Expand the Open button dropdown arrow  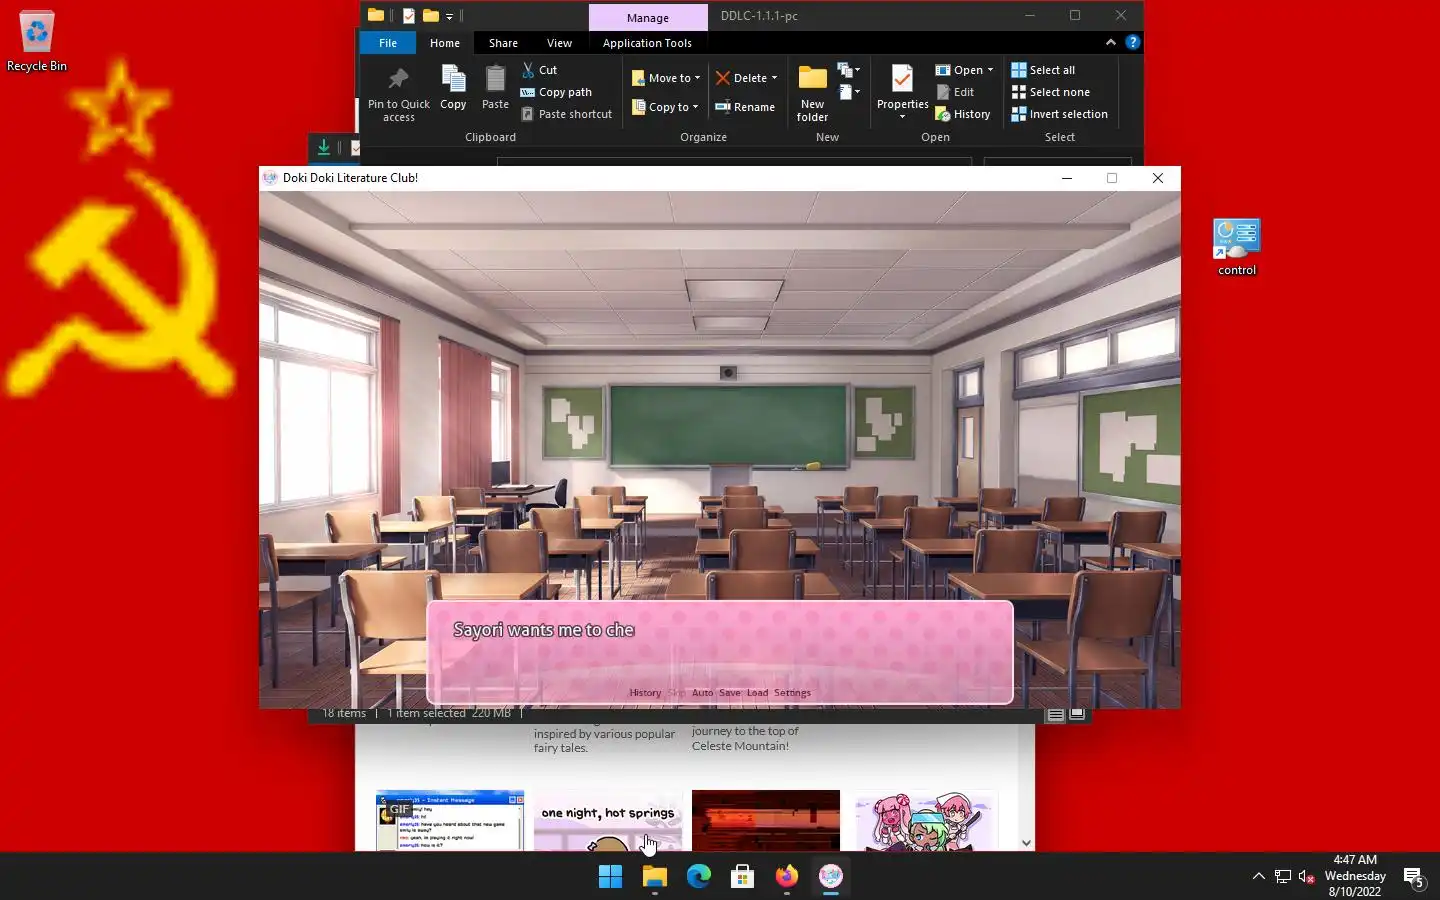click(x=990, y=70)
